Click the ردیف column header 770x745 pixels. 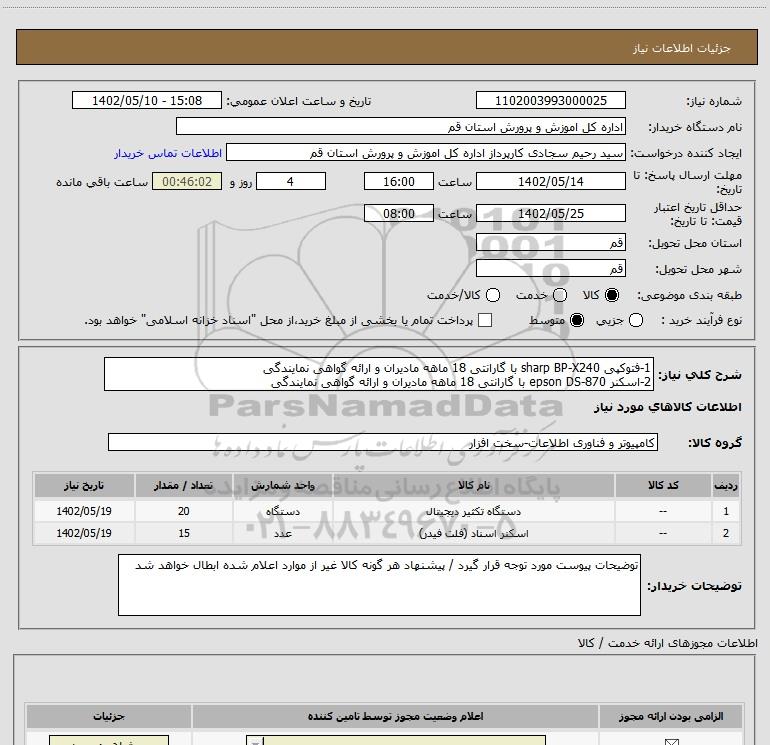point(726,486)
